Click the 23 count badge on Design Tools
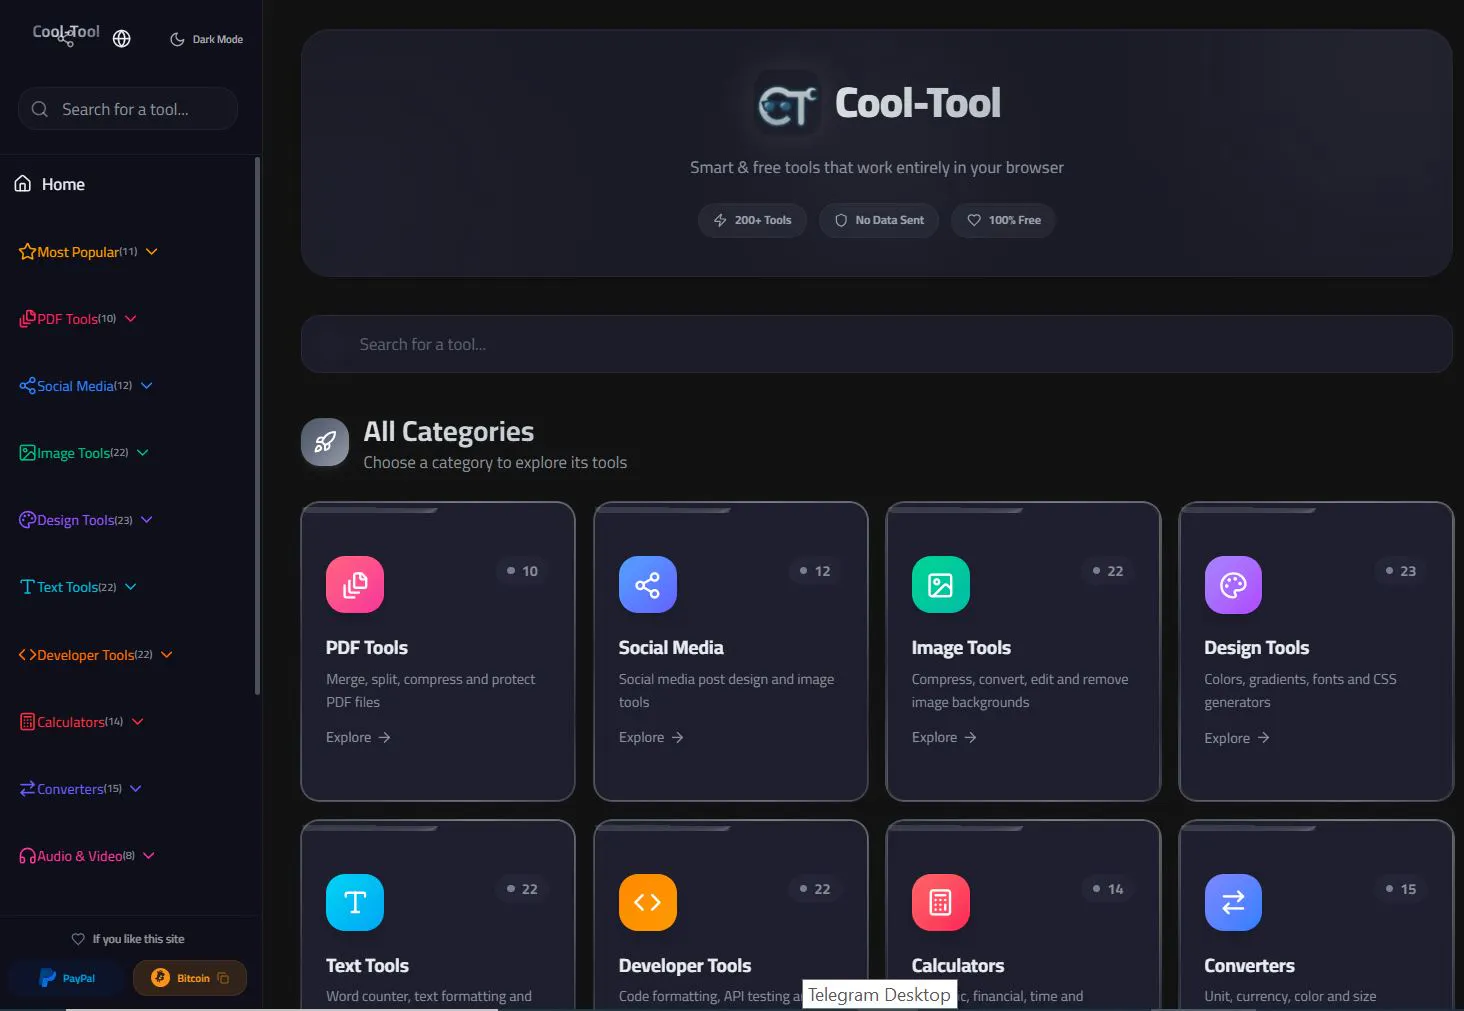Image resolution: width=1464 pixels, height=1011 pixels. tap(1400, 571)
